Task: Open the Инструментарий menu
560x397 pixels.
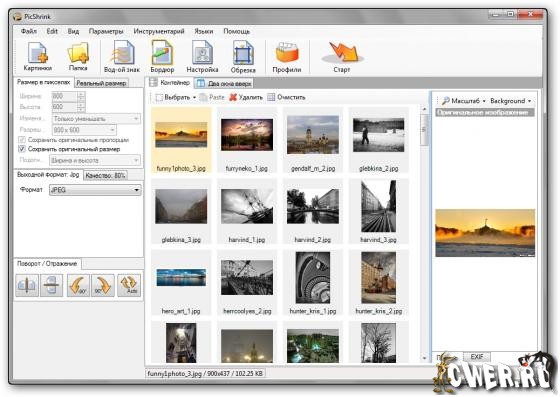Action: coord(159,31)
